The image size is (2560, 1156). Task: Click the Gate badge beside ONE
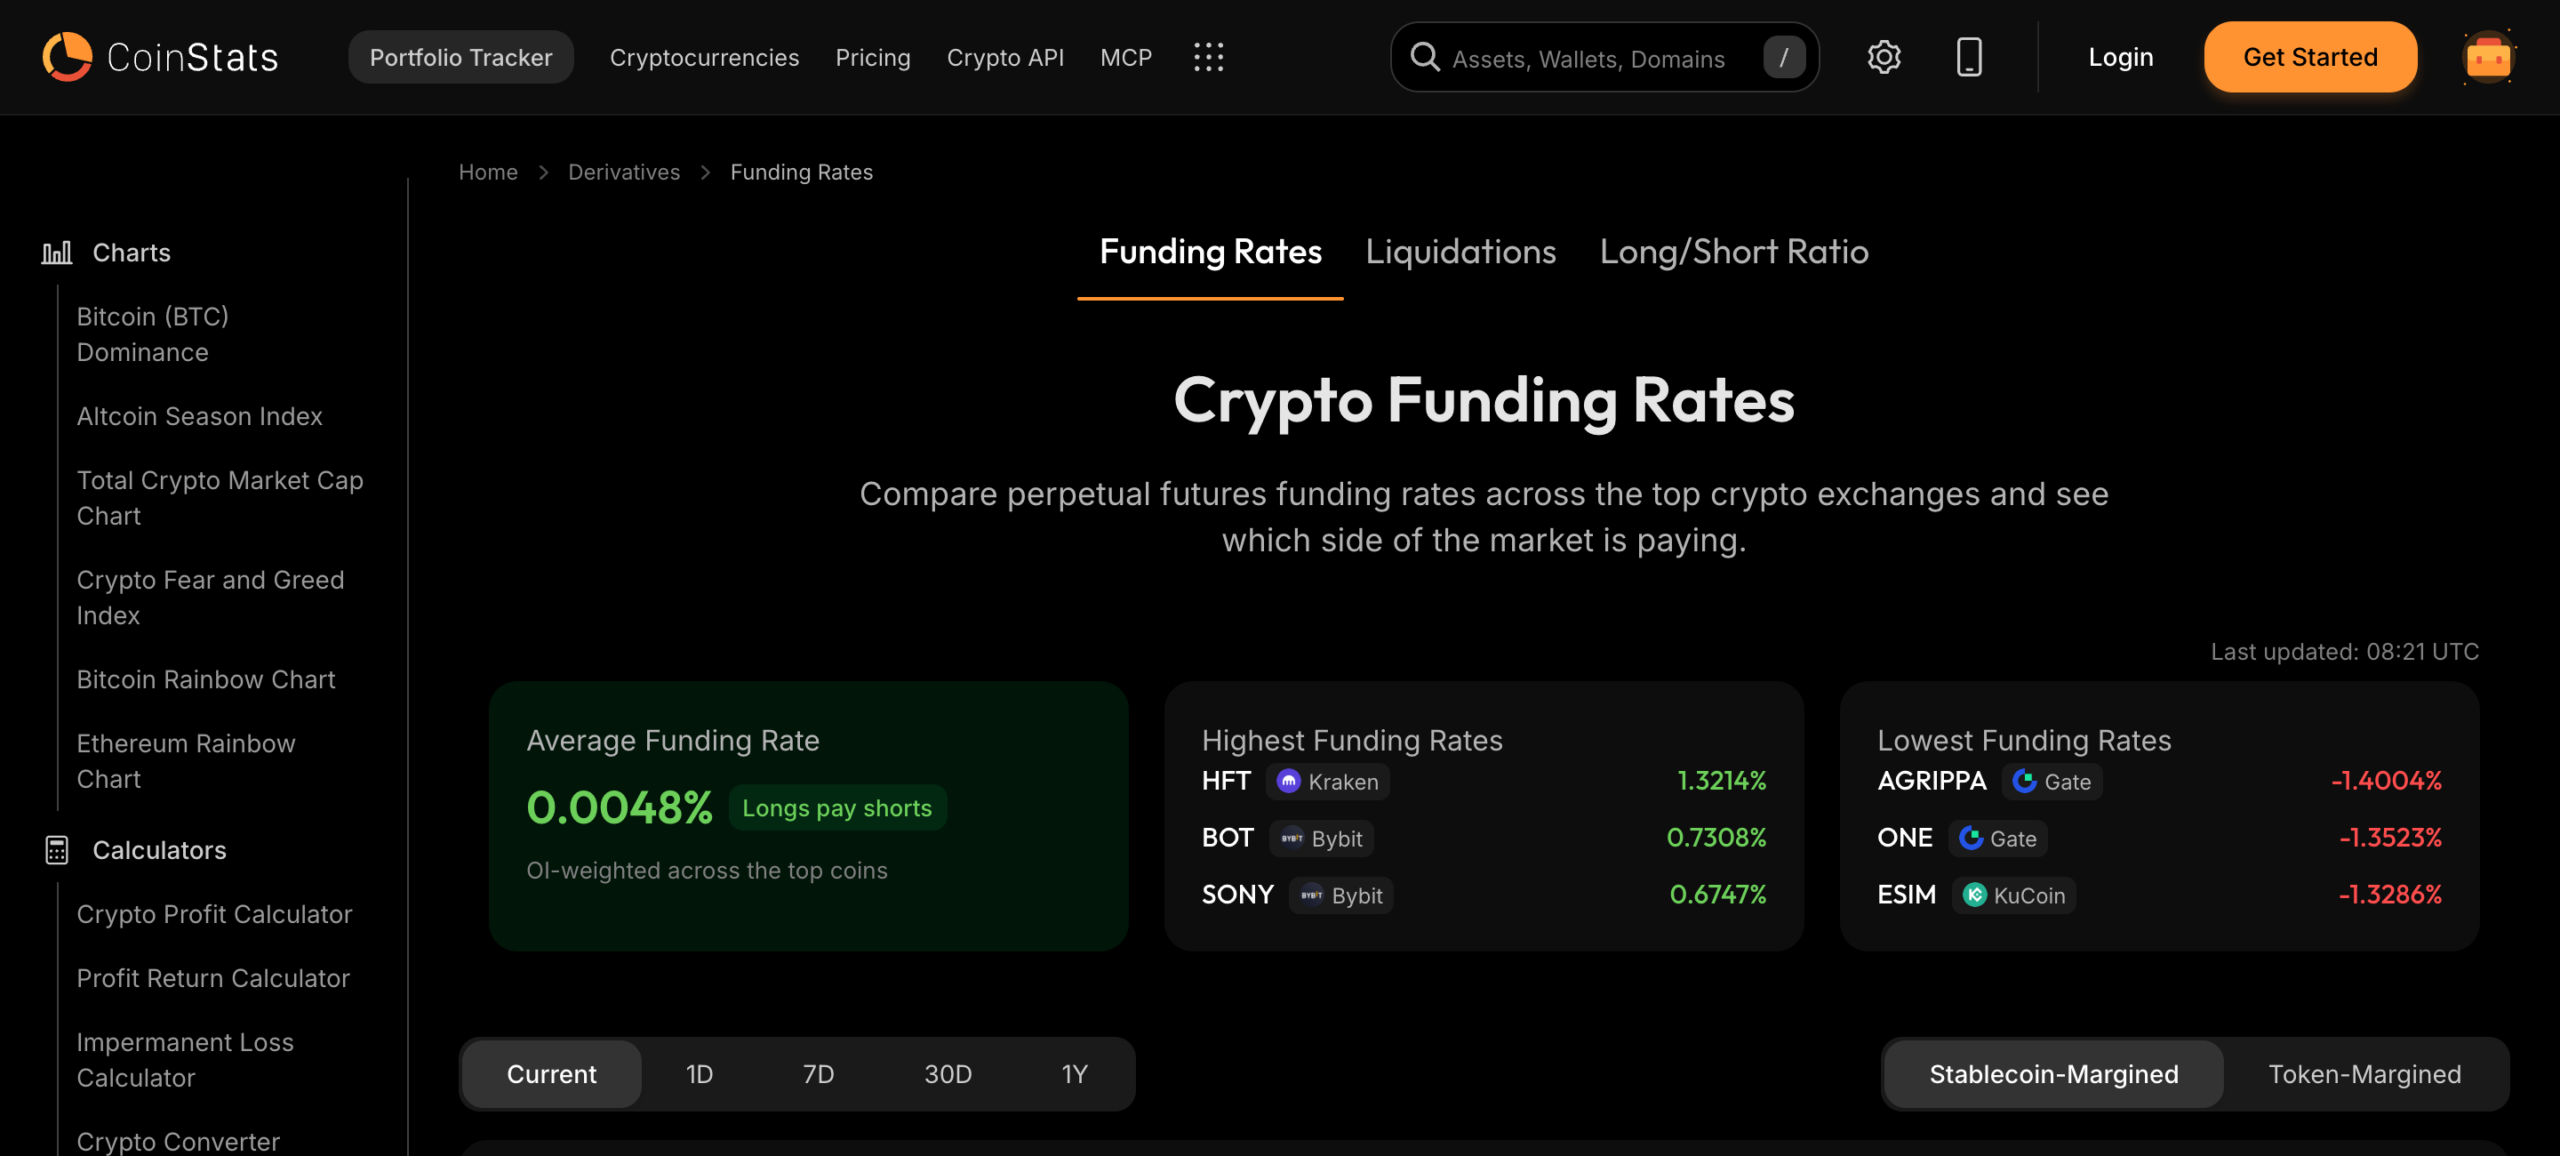1998,839
